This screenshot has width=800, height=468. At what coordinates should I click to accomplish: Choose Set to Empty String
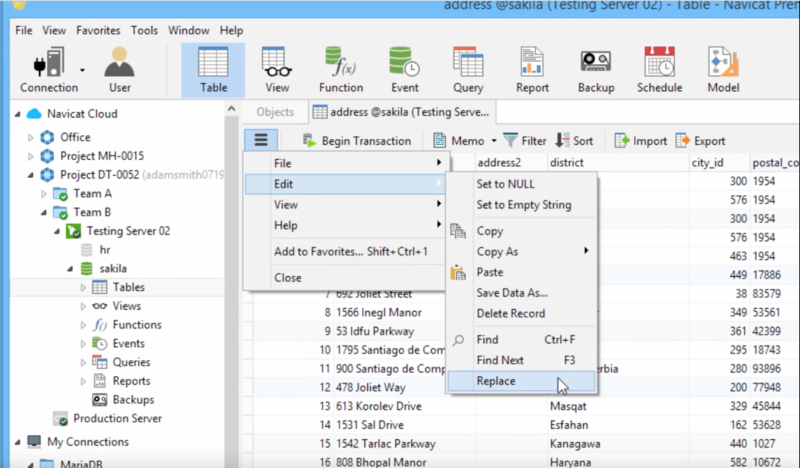[521, 205]
